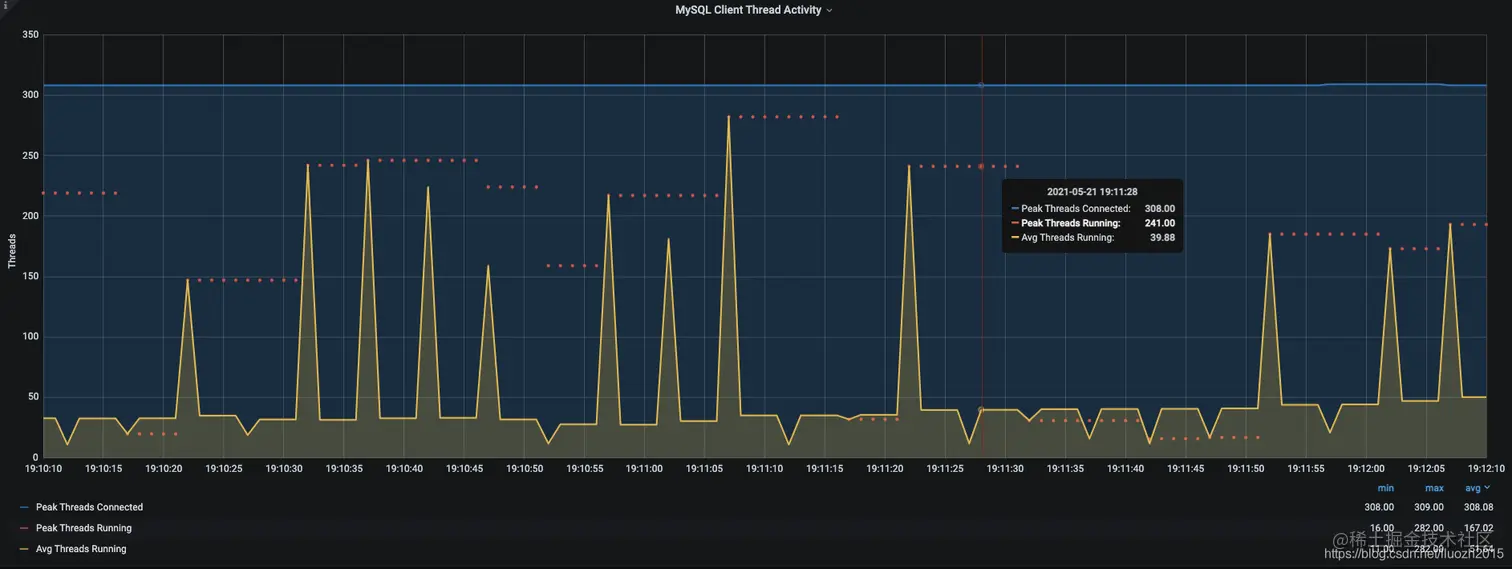
Task: Click the 282.00 max value in the Peak Threads Running row
Action: tap(1429, 528)
